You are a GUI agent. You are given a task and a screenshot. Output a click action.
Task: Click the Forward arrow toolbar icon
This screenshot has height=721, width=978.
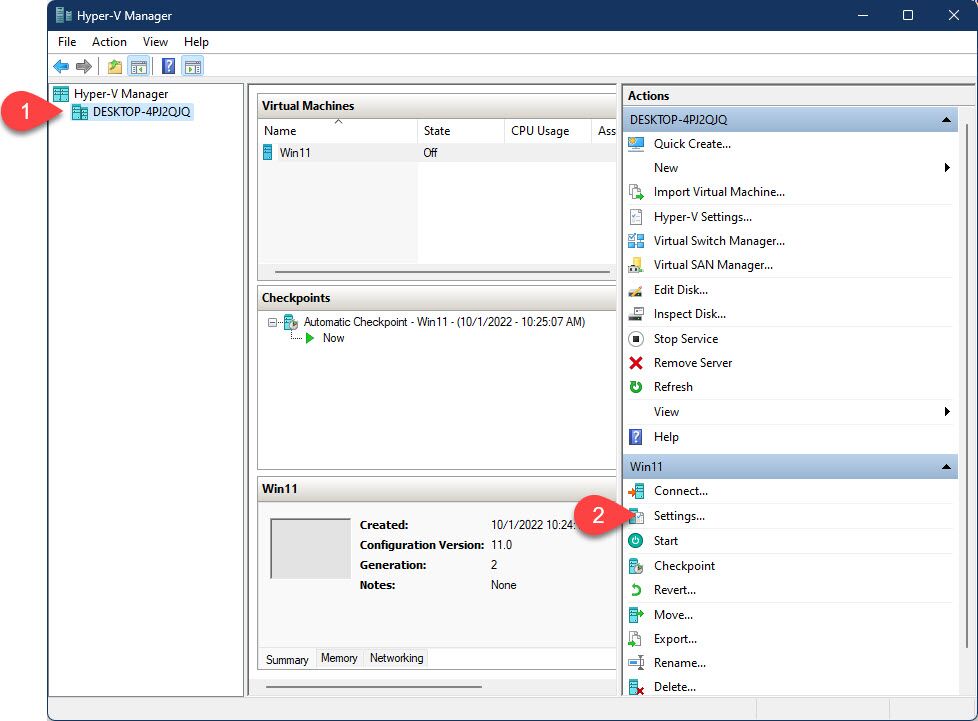[x=84, y=66]
